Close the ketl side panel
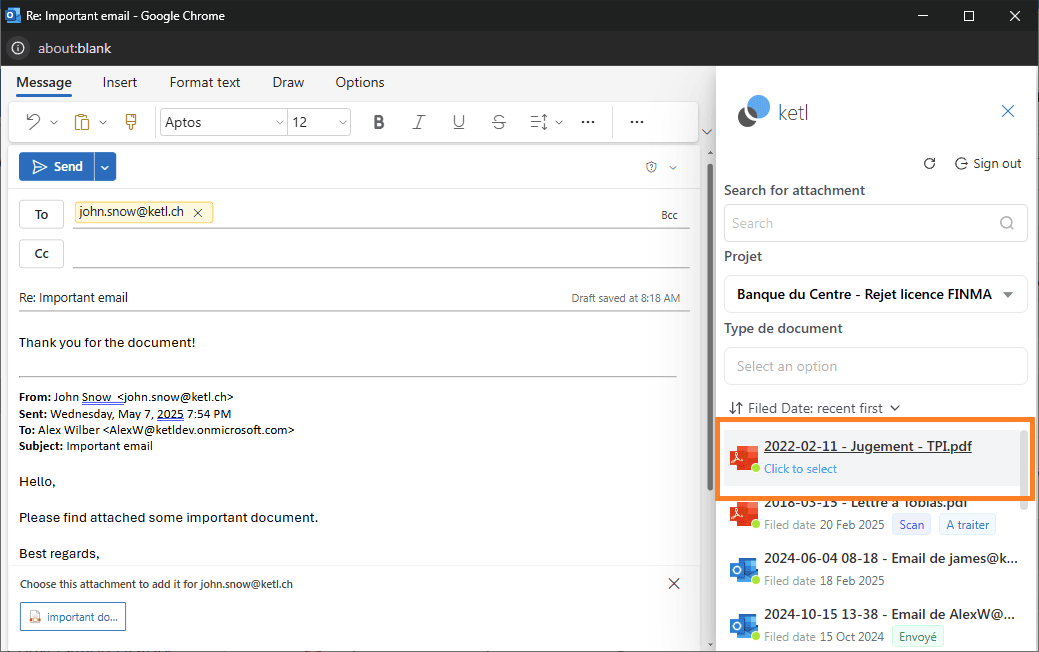The image size is (1039, 652). (1008, 111)
